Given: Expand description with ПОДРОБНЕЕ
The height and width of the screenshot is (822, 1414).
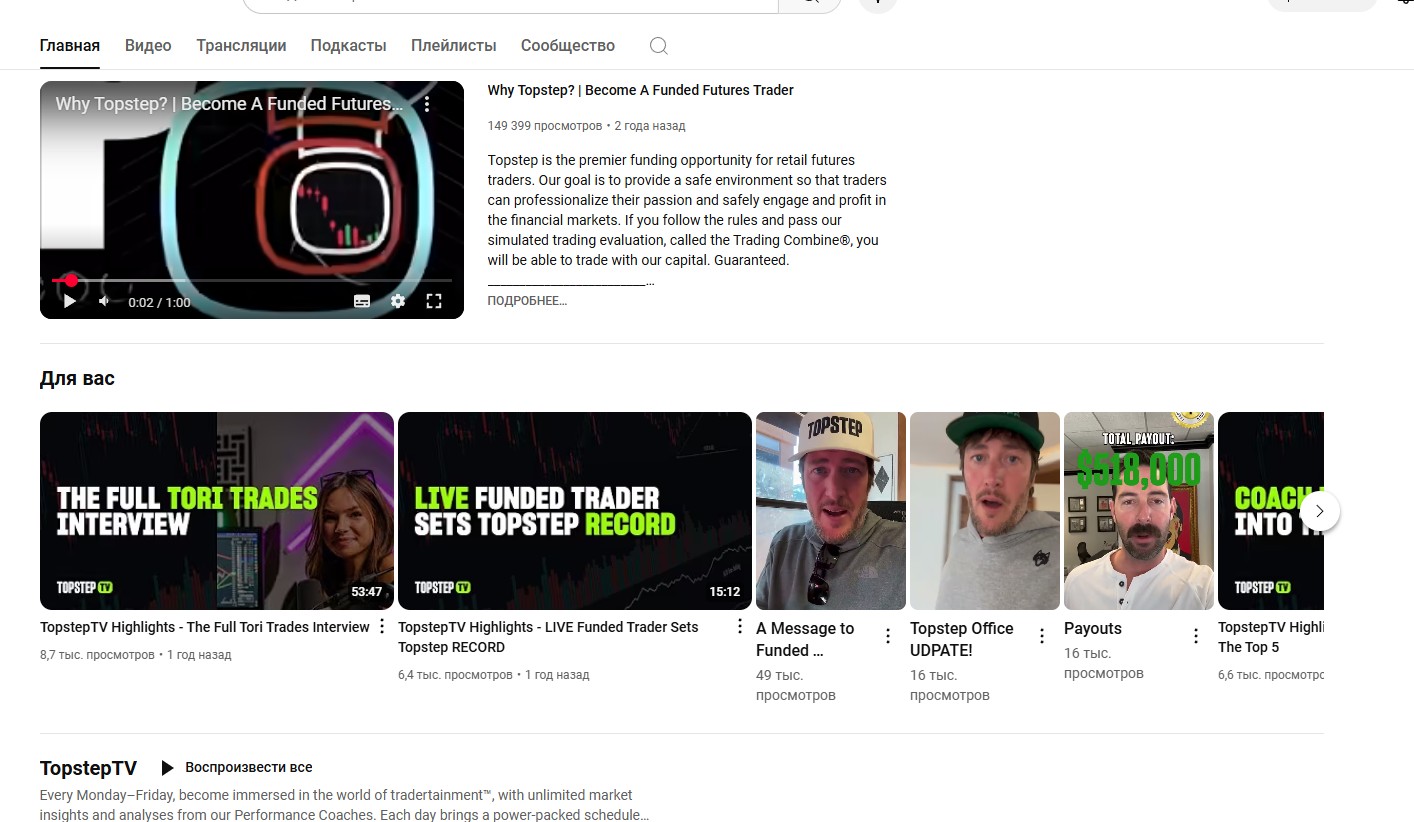Looking at the screenshot, I should 527,301.
